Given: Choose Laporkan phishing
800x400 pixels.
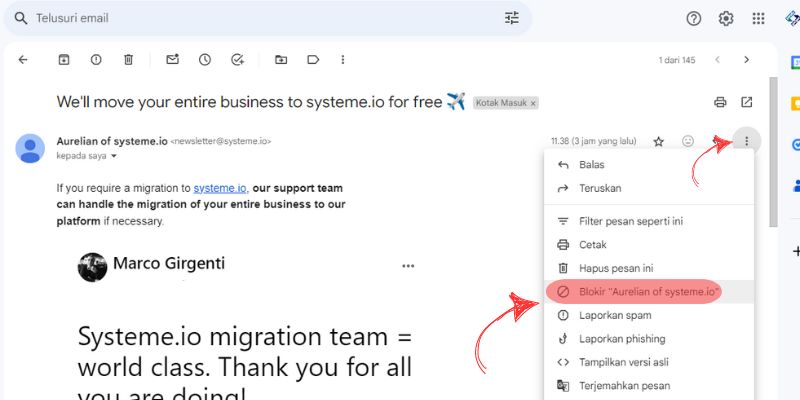Looking at the screenshot, I should click(x=649, y=339).
